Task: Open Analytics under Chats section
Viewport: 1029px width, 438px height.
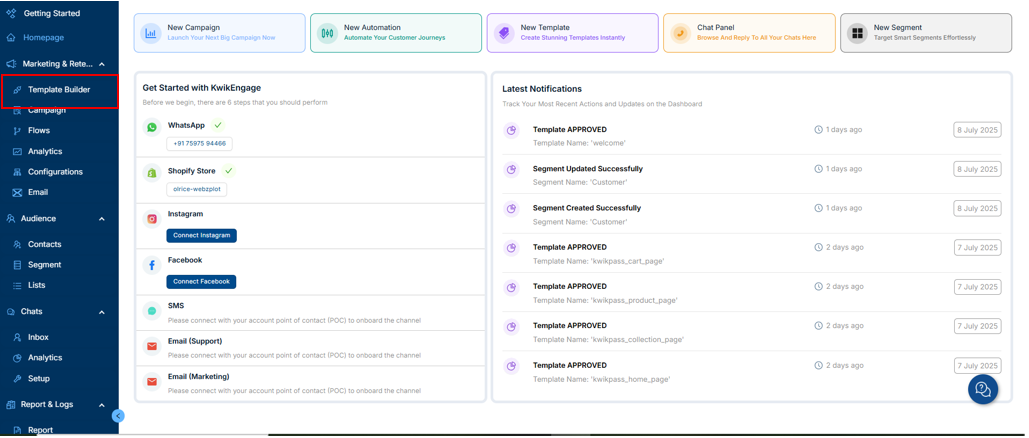Action: [x=45, y=358]
